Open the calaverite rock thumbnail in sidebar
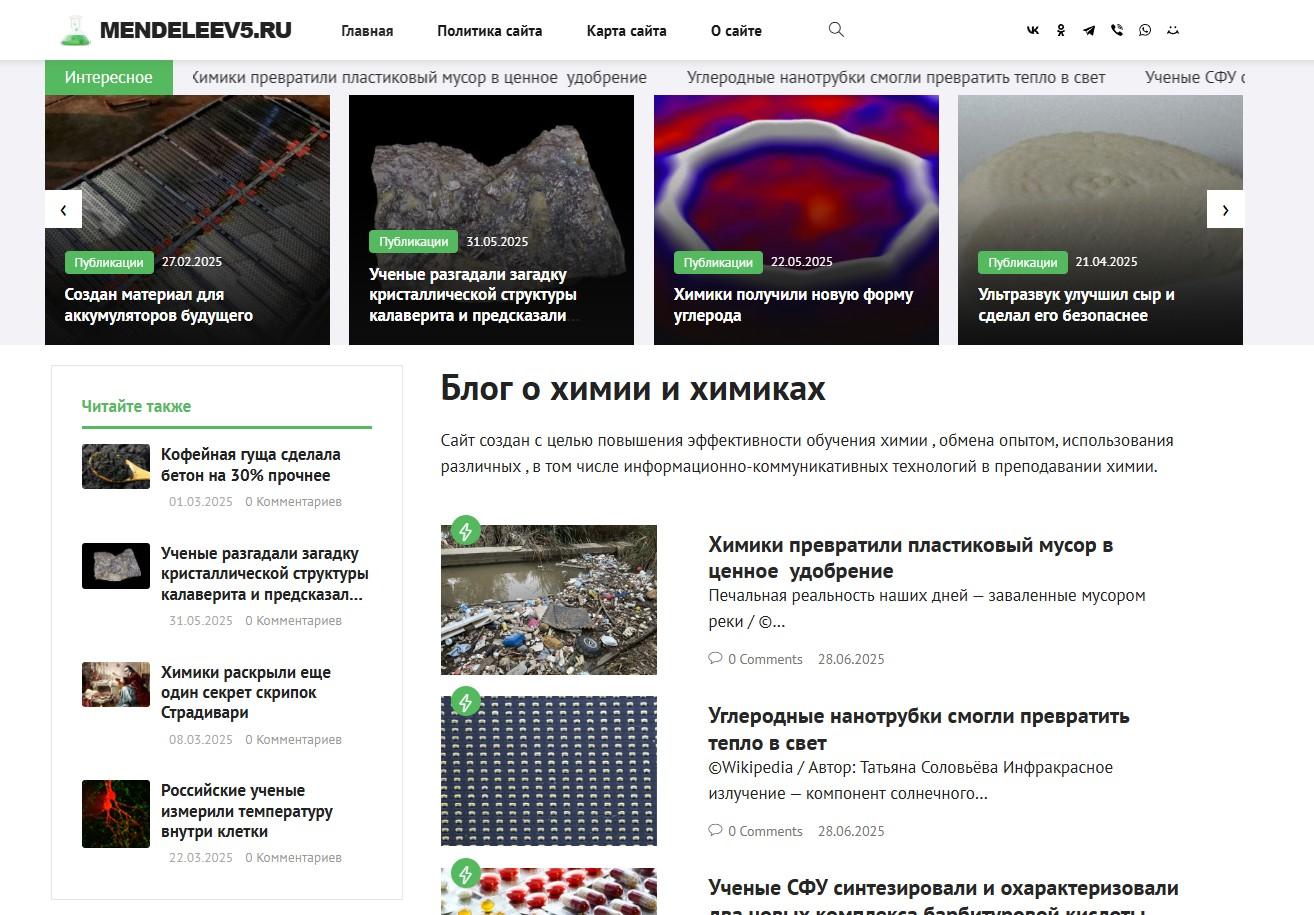Viewport: 1314px width, 915px height. click(x=116, y=566)
